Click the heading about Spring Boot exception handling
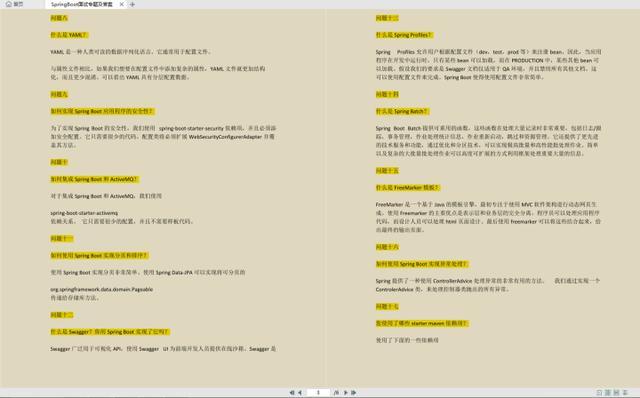The width and height of the screenshot is (640, 398). [x=422, y=264]
